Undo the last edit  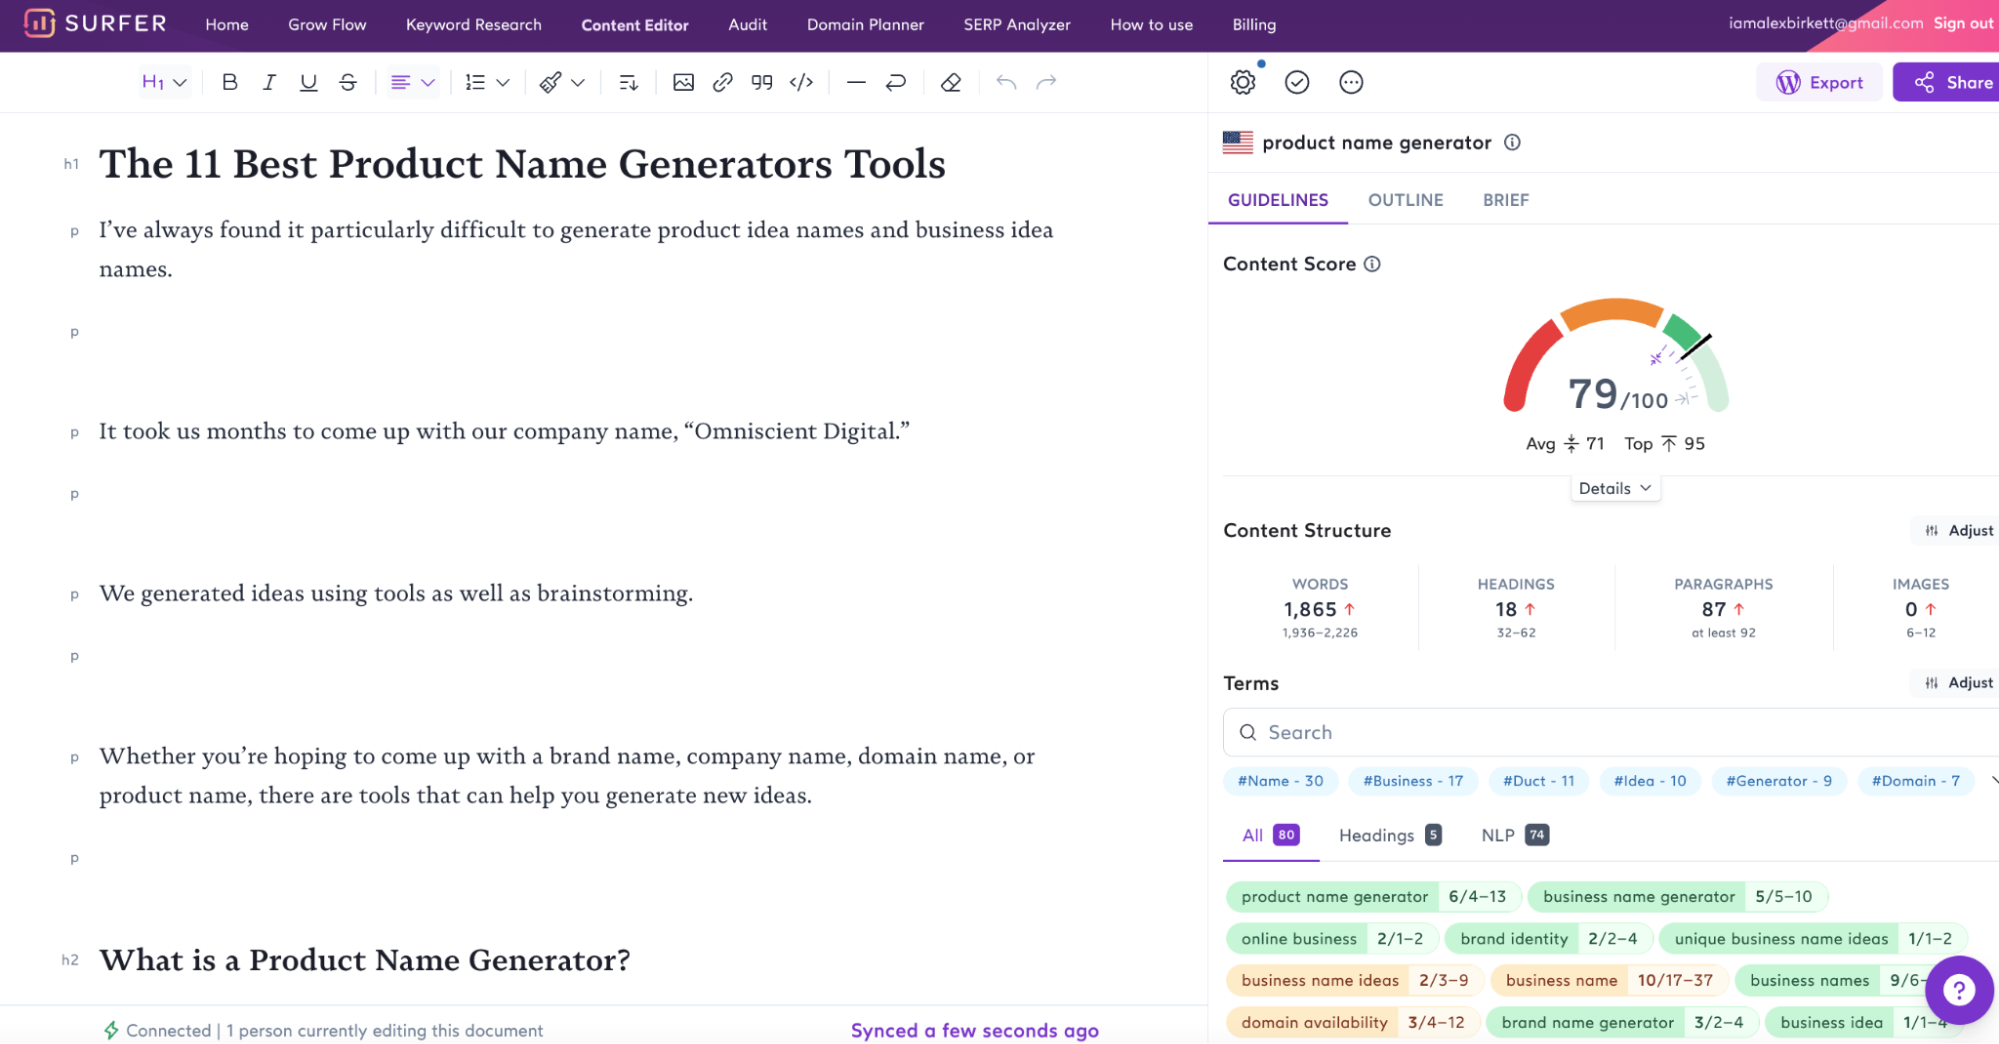[x=1006, y=82]
